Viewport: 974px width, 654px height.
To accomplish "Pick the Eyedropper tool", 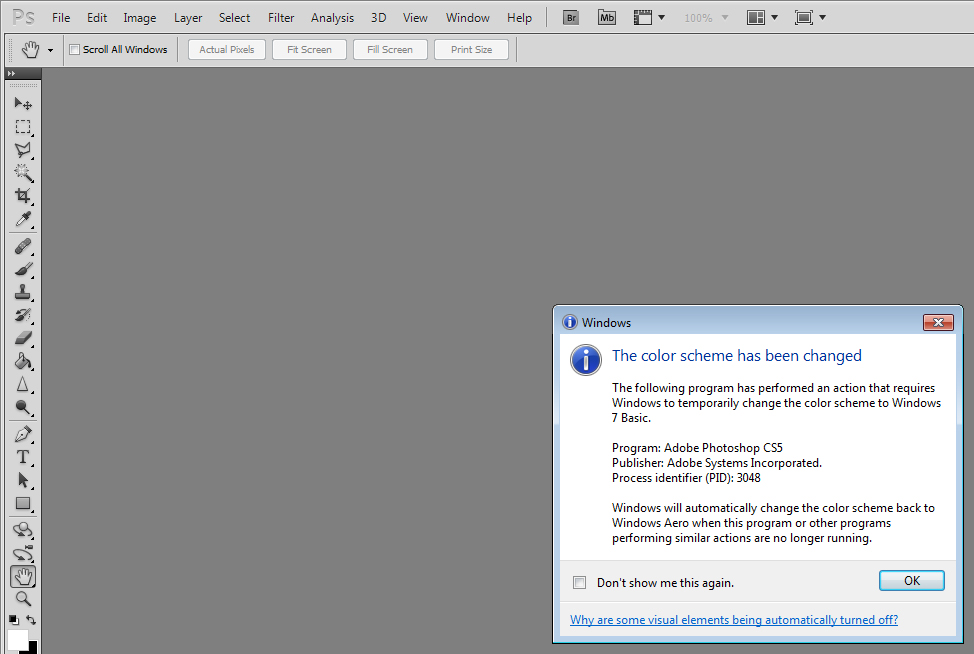I will click(22, 220).
